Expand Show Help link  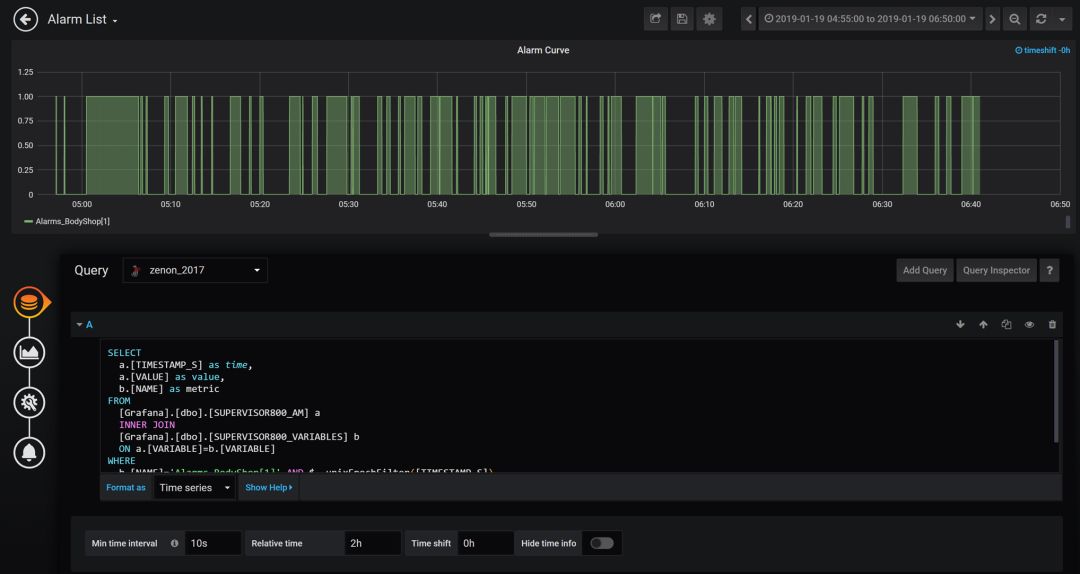pos(269,488)
